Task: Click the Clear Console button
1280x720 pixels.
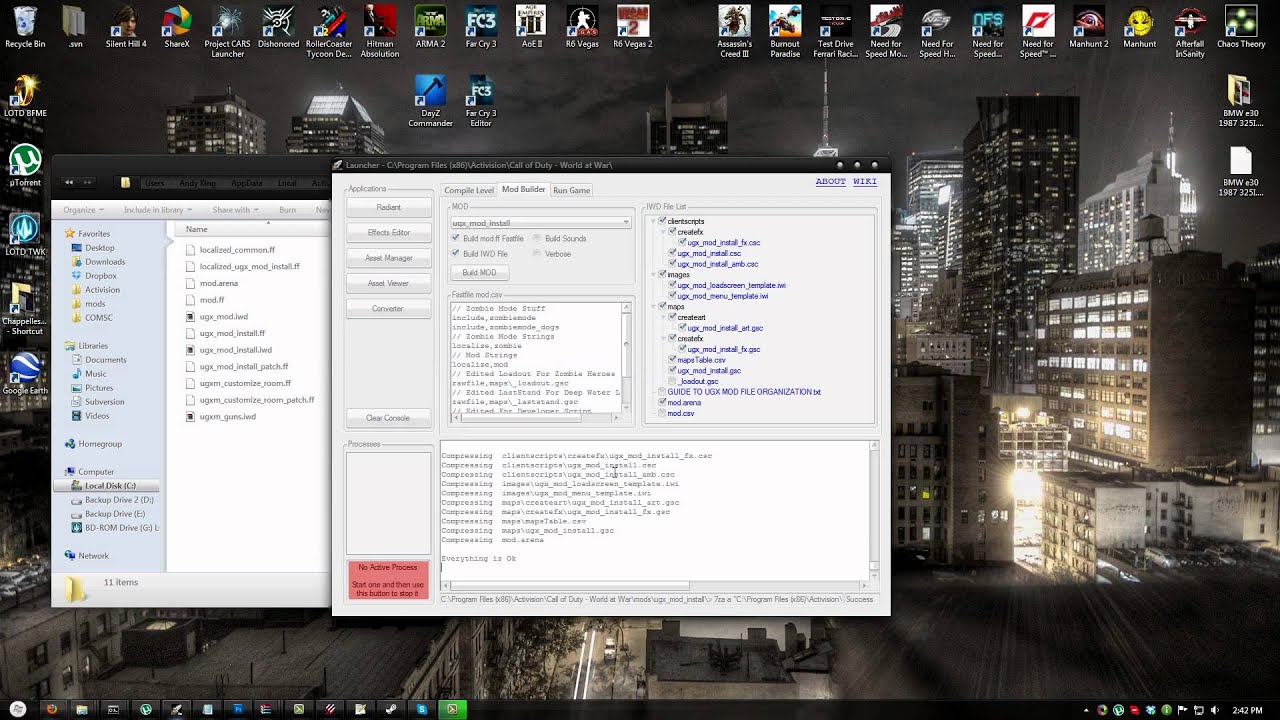Action: tap(388, 418)
